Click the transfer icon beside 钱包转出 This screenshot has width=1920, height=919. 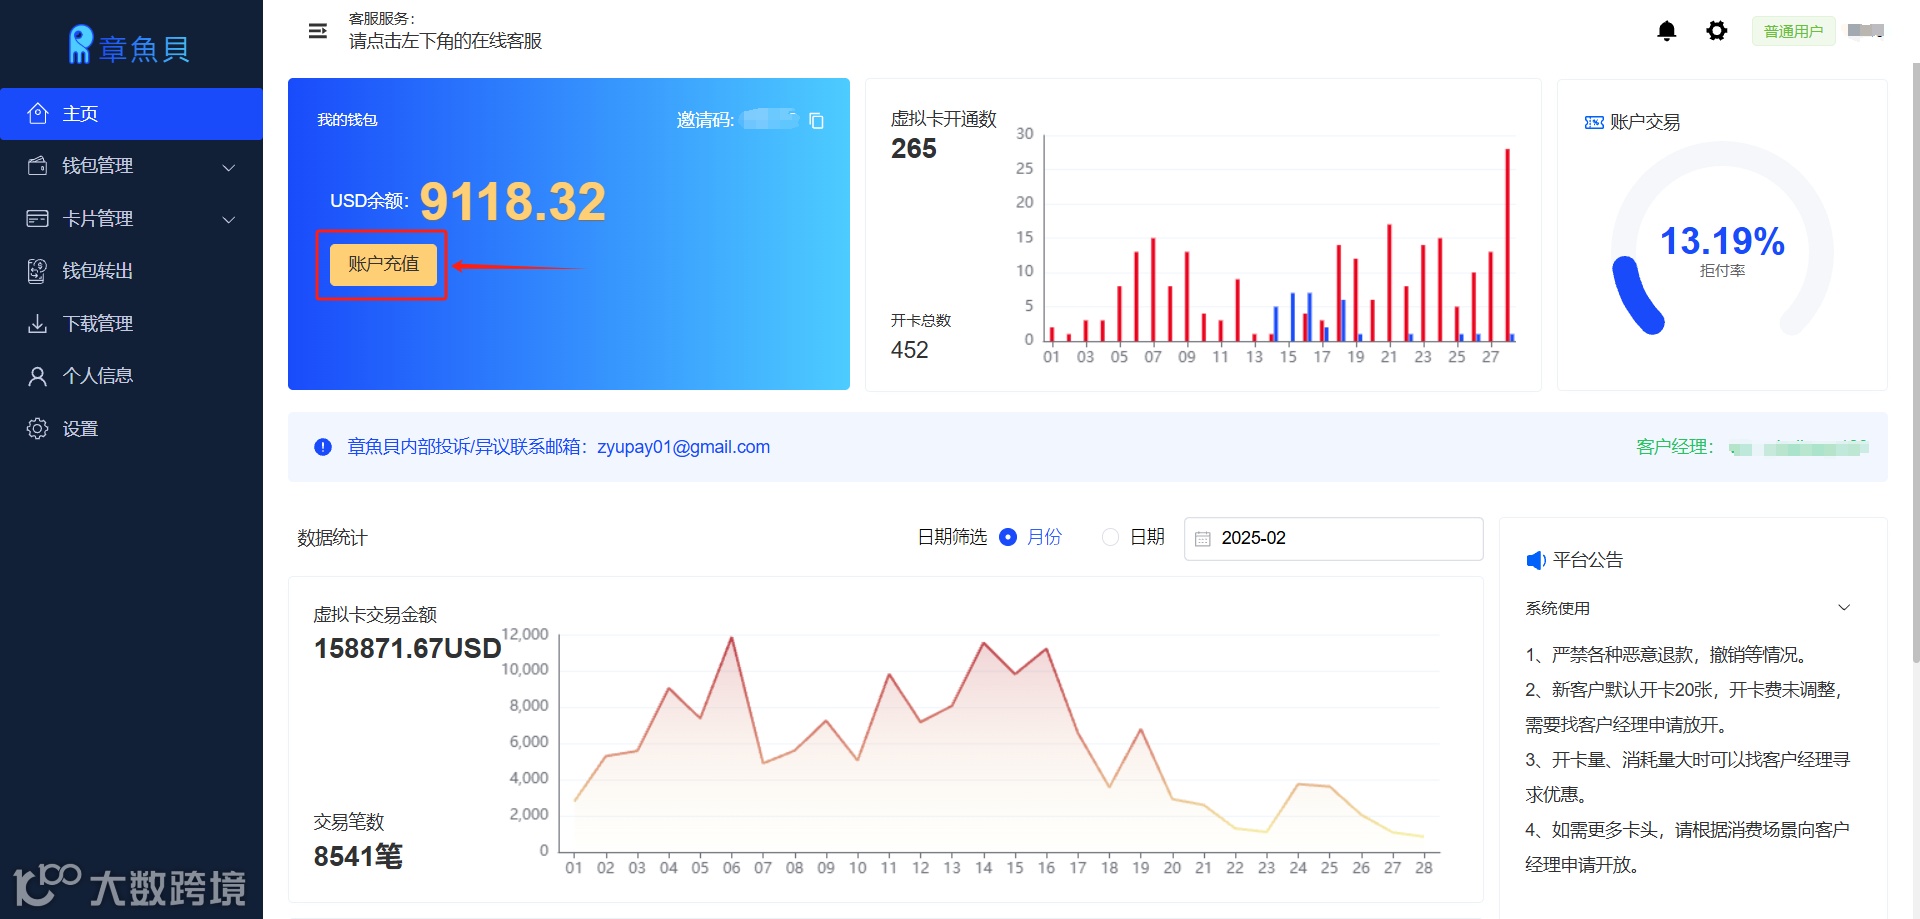(38, 271)
